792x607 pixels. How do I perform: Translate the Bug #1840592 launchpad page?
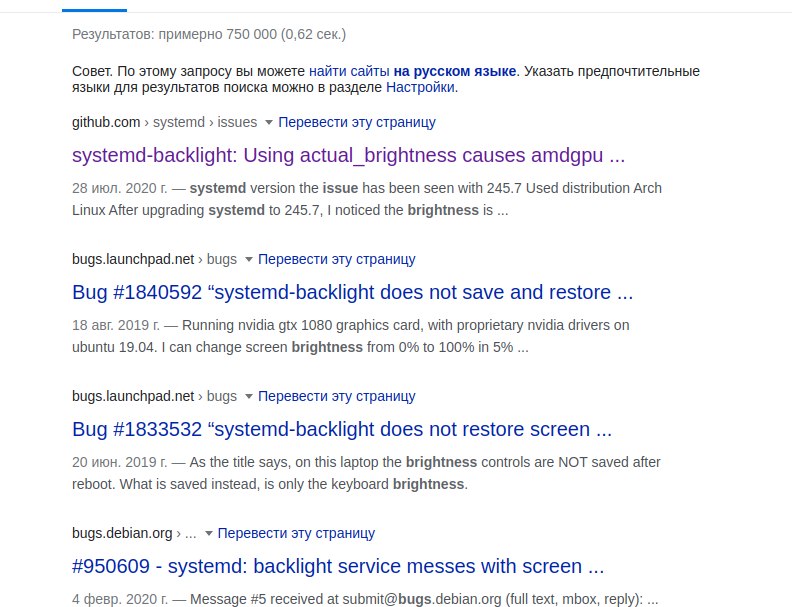[x=336, y=259]
